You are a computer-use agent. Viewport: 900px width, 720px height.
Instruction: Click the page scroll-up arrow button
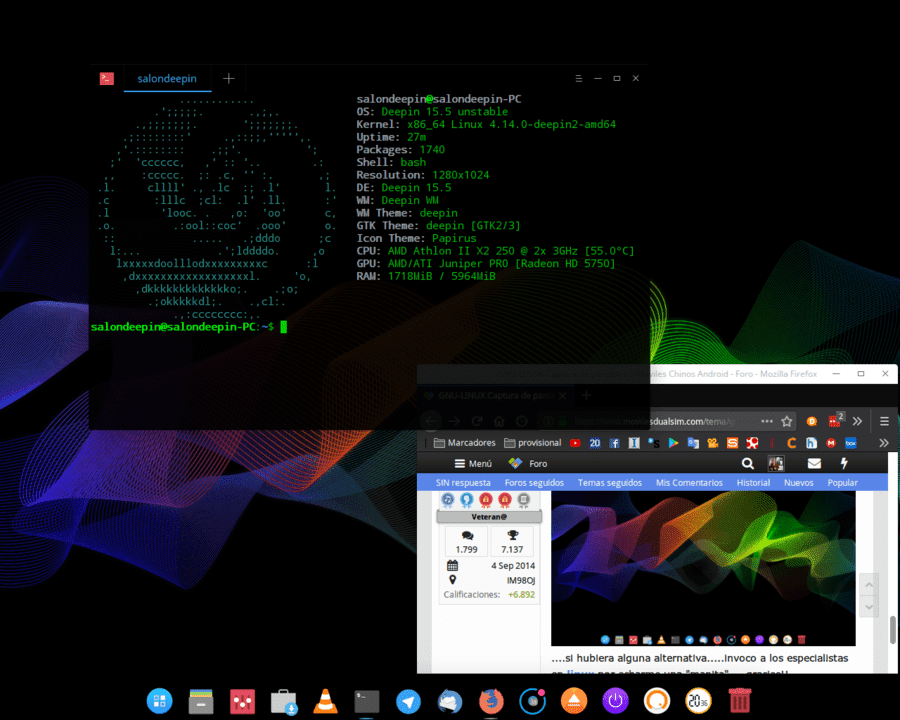[x=869, y=584]
